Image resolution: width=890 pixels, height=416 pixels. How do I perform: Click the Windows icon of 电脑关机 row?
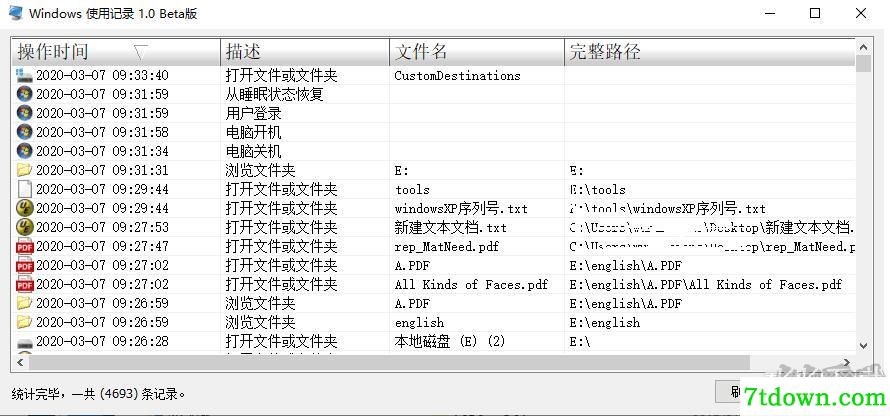coord(24,151)
